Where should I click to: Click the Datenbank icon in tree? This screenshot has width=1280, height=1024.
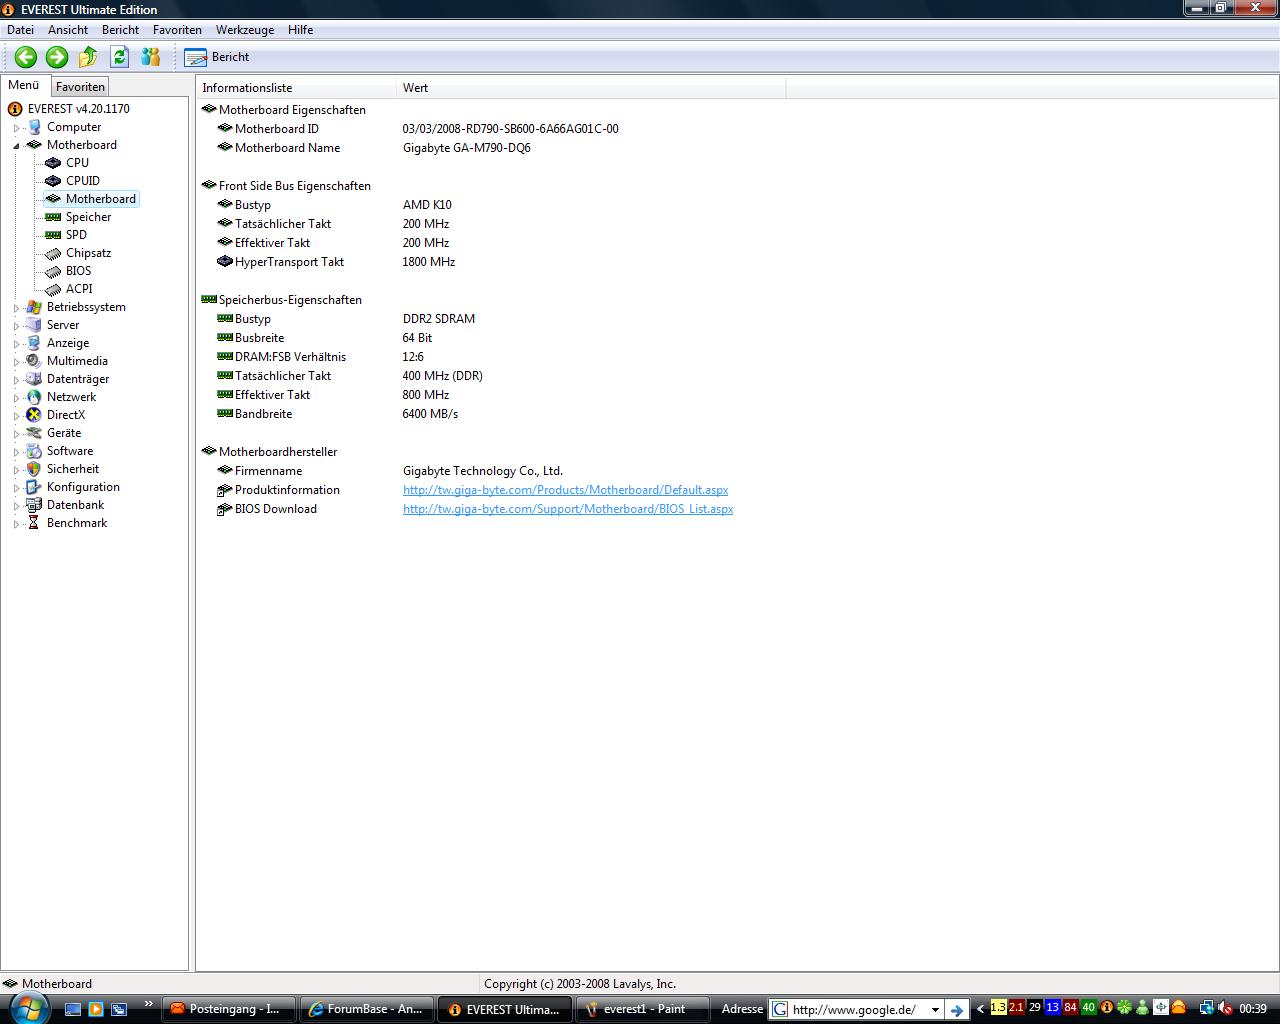[x=34, y=505]
